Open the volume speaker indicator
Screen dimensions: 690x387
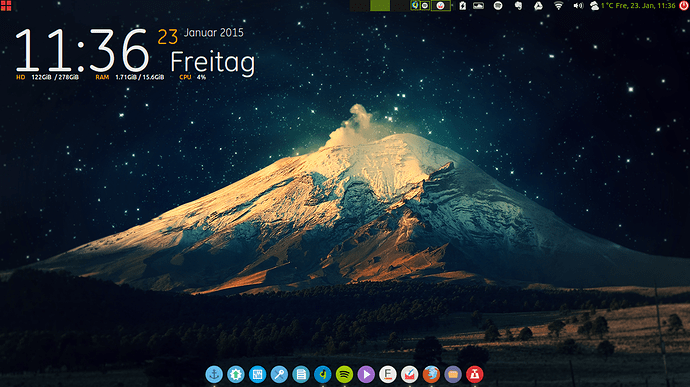tap(578, 6)
